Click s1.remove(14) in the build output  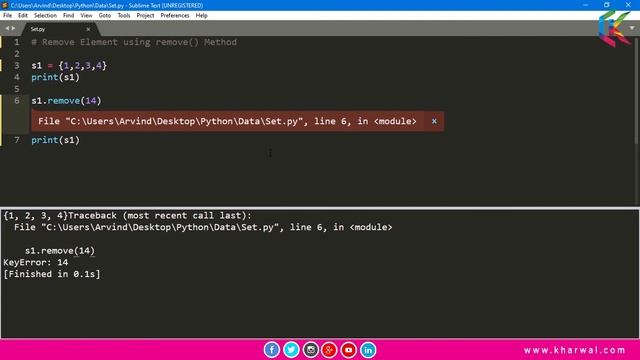pyautogui.click(x=60, y=251)
